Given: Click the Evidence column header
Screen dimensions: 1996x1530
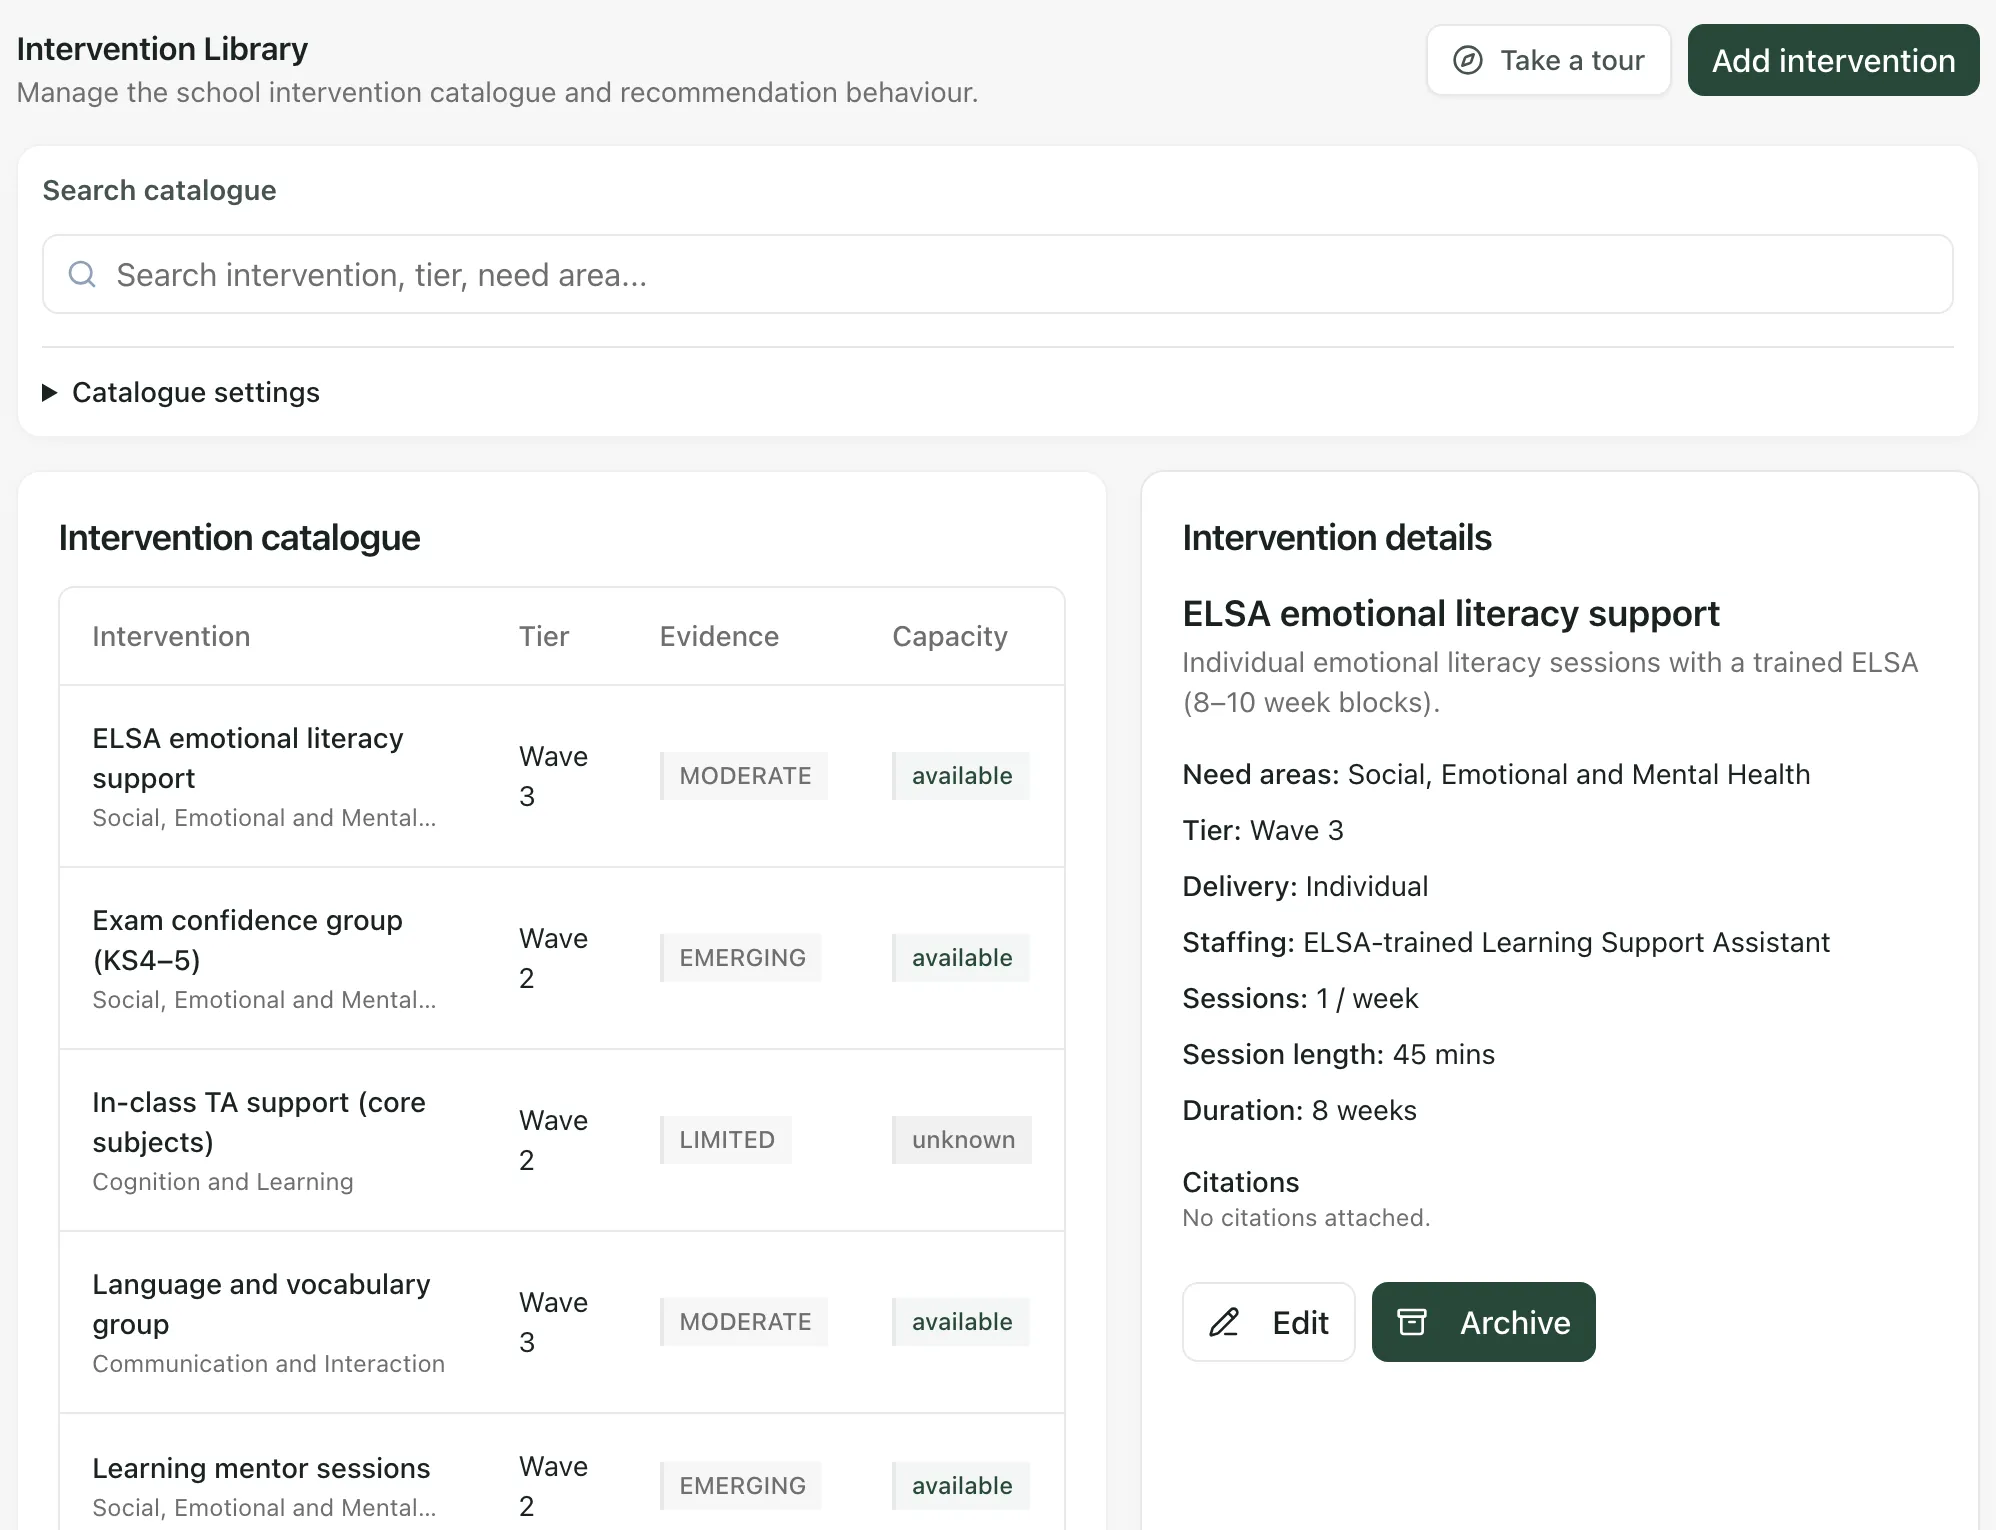Looking at the screenshot, I should 719,636.
